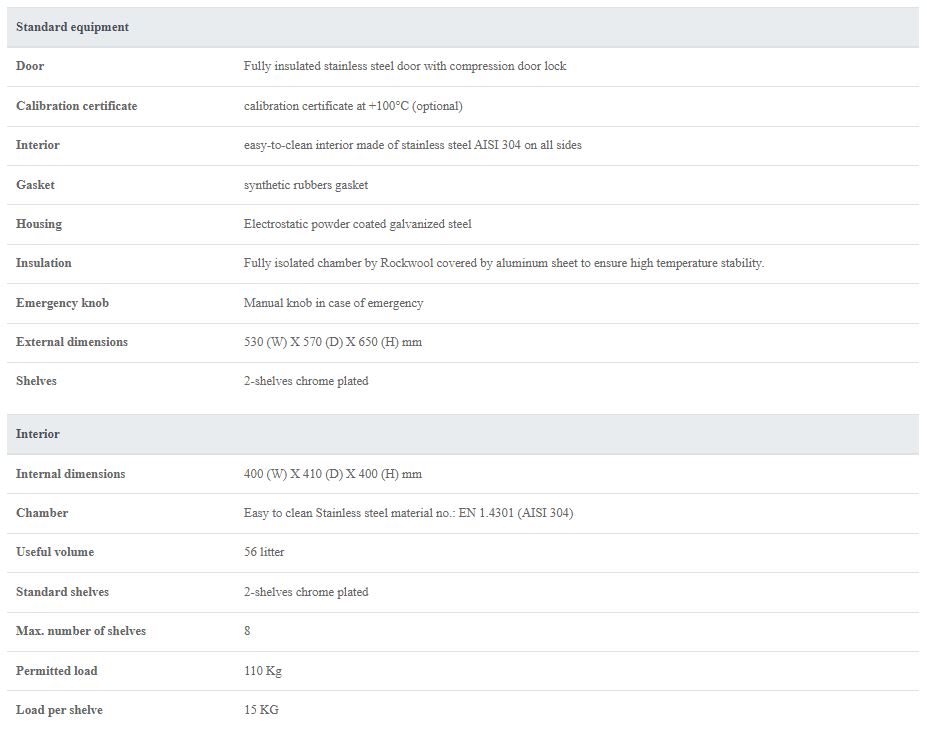927x739 pixels.
Task: Select the Emergency knob label
Action: (x=62, y=303)
